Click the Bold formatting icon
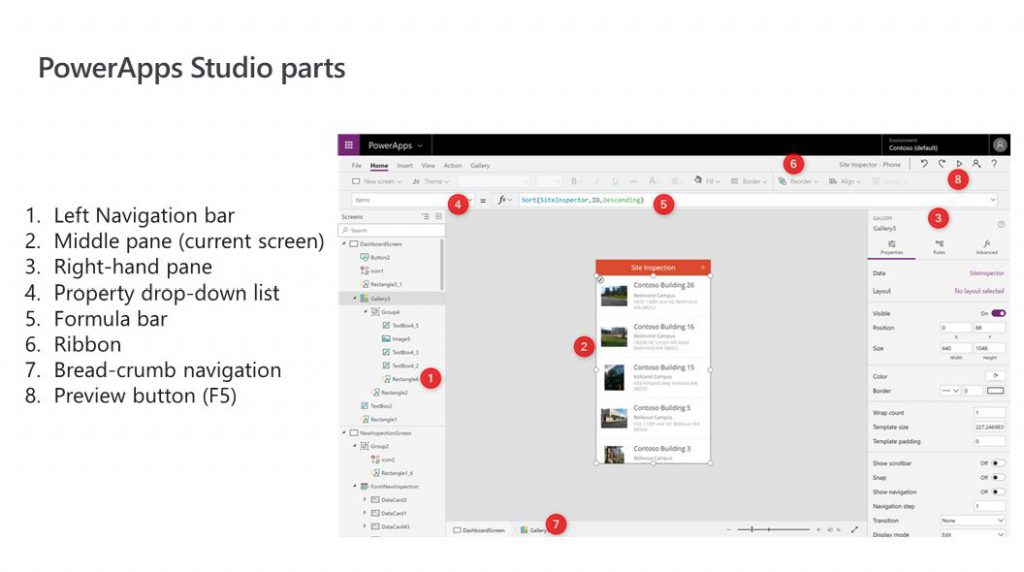 pos(573,181)
